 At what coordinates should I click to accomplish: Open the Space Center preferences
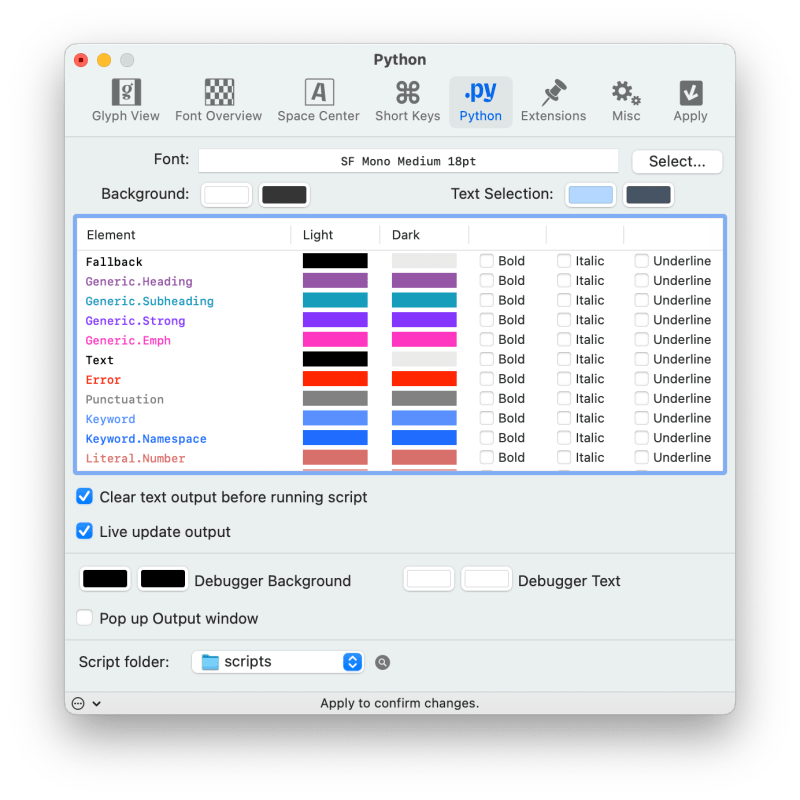[318, 97]
